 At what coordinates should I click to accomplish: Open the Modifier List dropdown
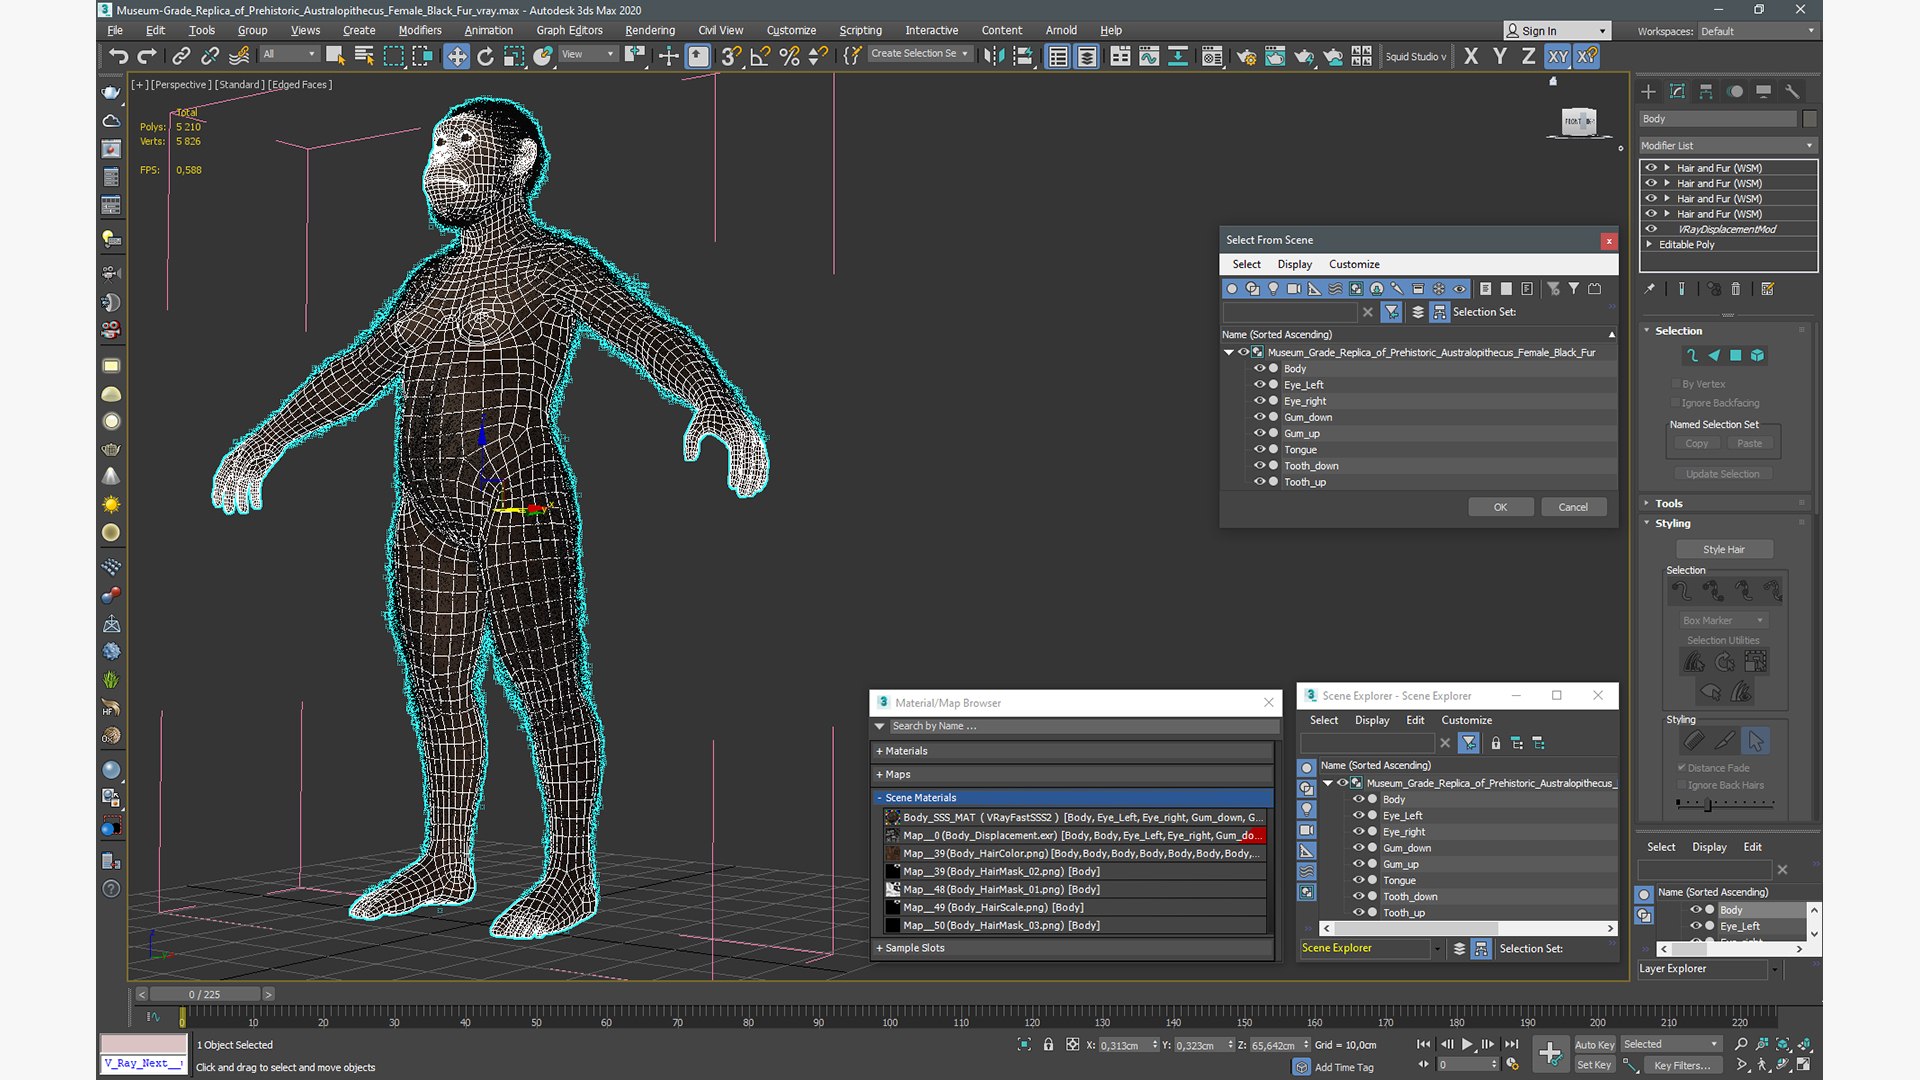(x=1727, y=146)
